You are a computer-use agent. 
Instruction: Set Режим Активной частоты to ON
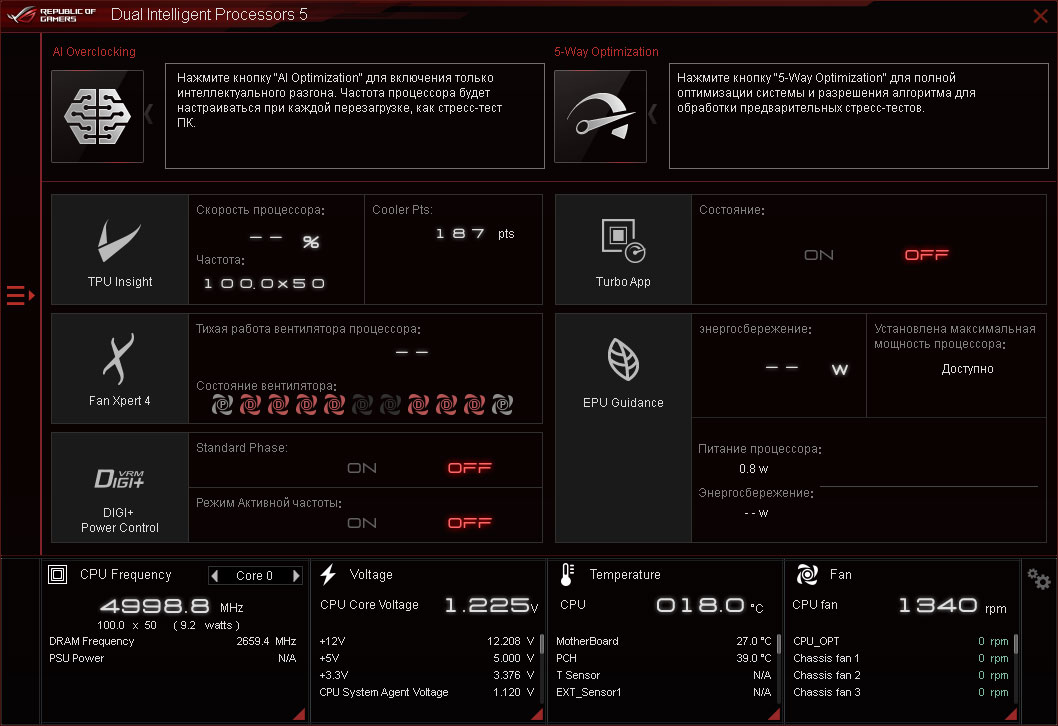[x=362, y=523]
